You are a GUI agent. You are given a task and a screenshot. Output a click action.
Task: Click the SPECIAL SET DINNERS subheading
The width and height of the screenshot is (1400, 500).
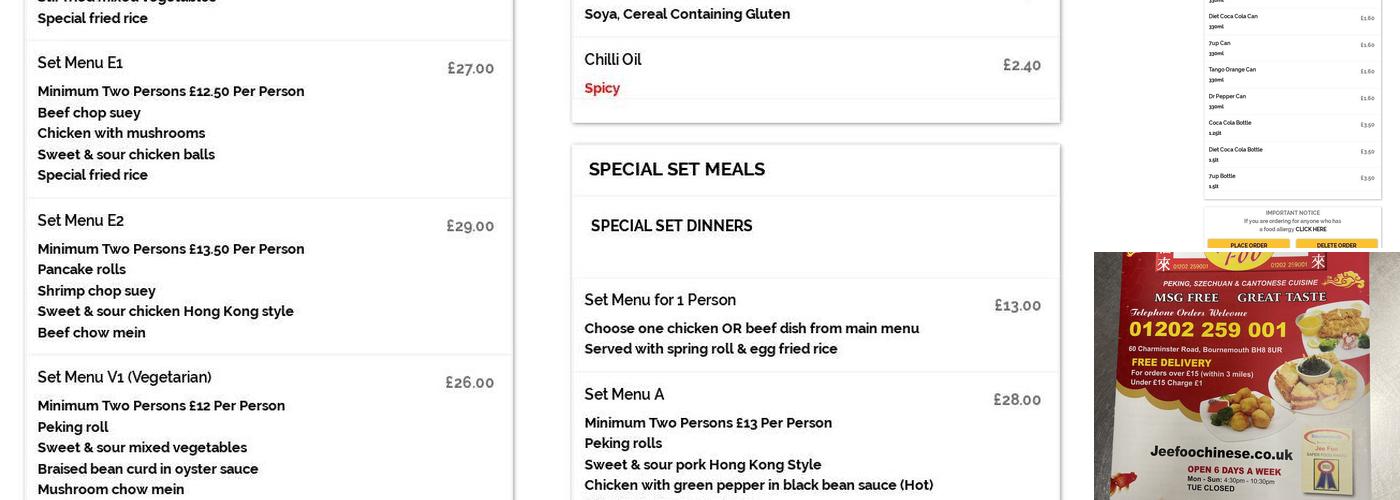(672, 226)
